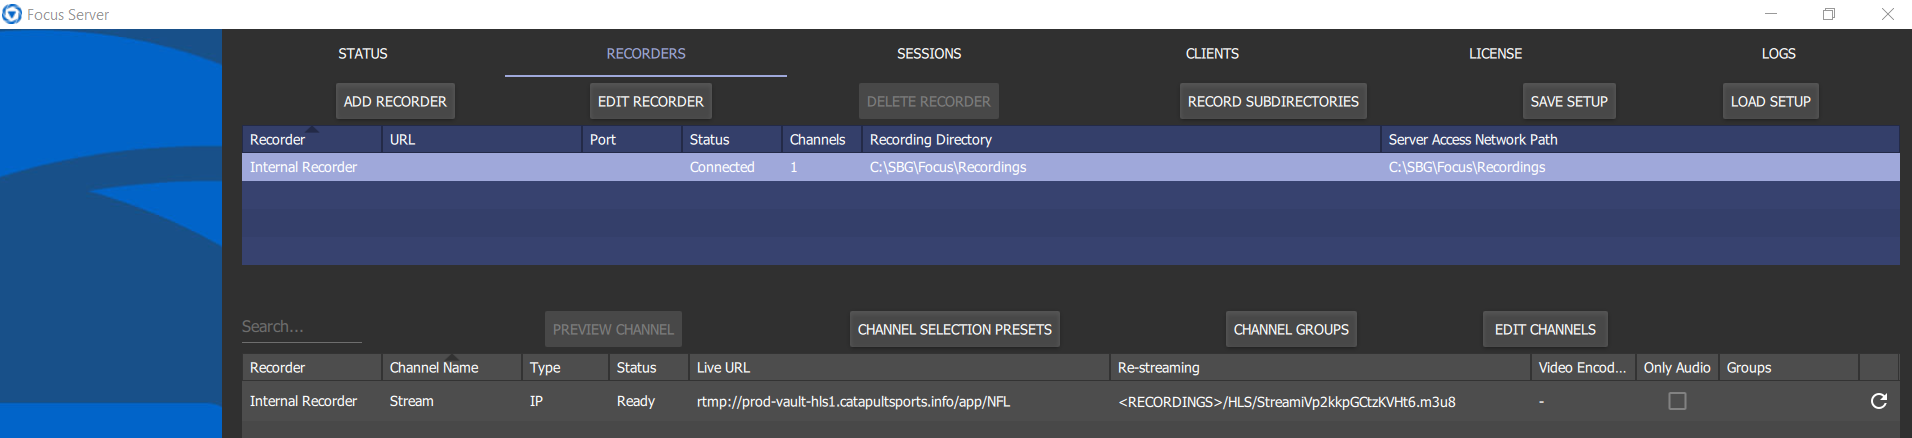
Task: View the LOGS tab
Action: pyautogui.click(x=1778, y=54)
